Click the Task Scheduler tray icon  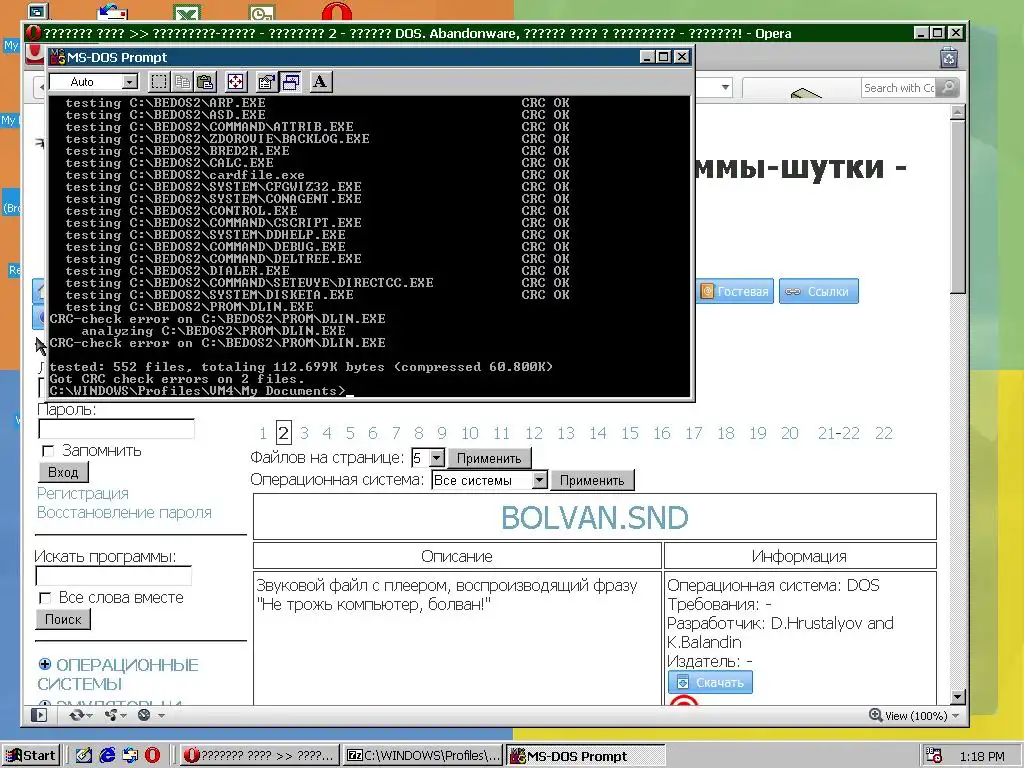click(933, 756)
